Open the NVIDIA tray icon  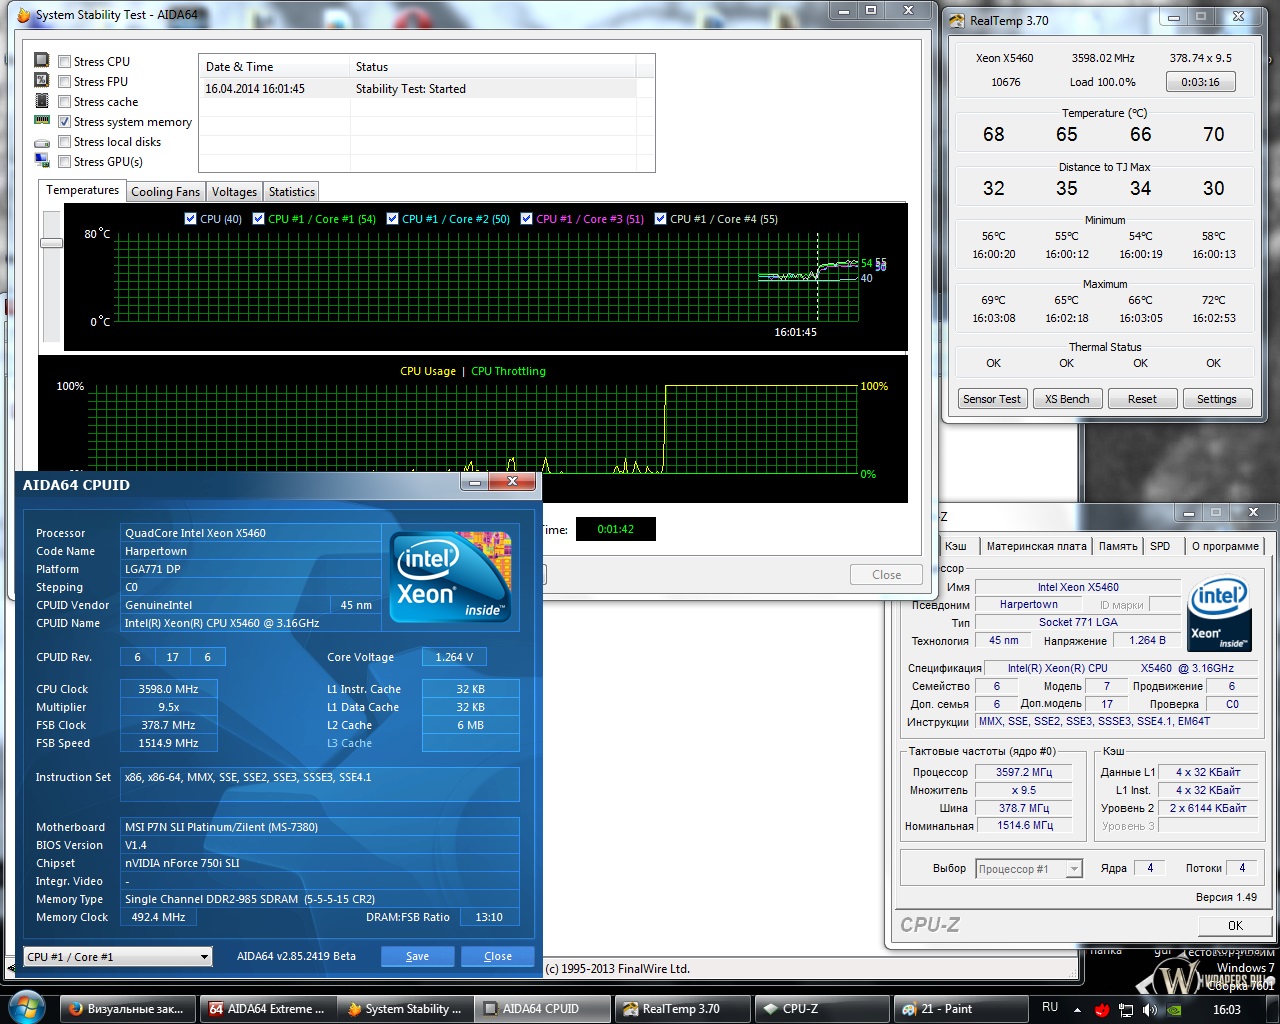pos(1175,1009)
